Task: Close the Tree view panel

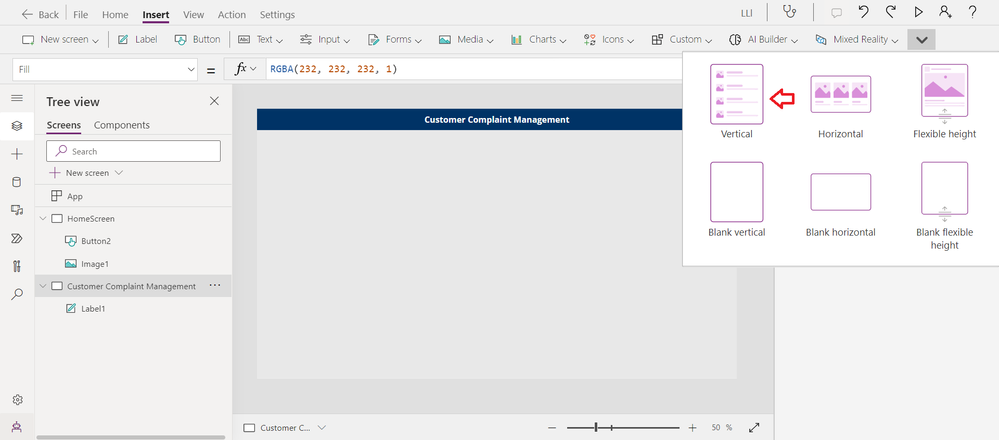Action: (214, 101)
